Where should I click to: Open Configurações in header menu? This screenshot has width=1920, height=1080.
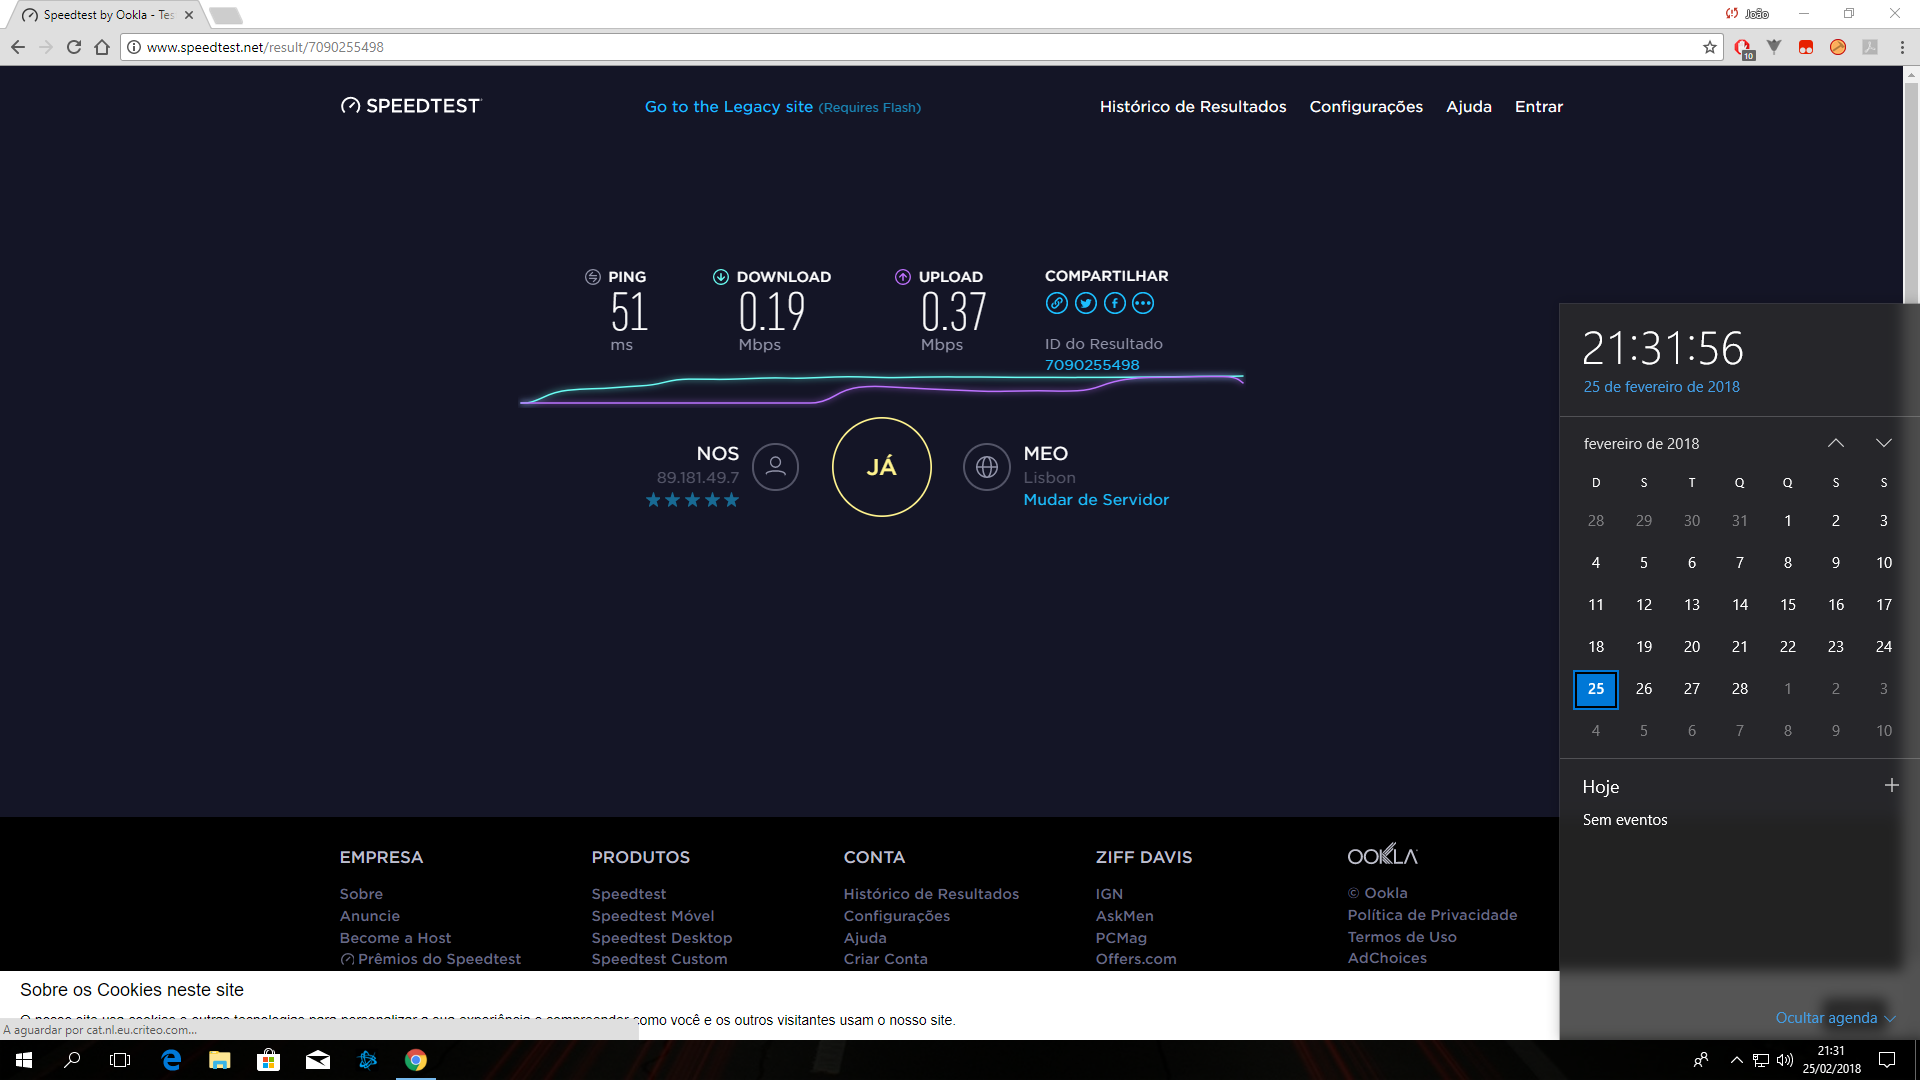1366,106
